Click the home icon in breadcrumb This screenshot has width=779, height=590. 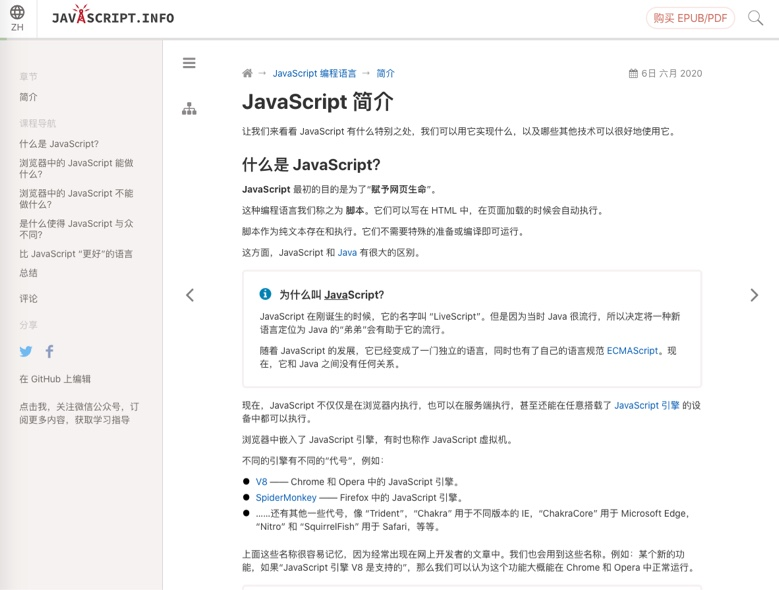247,74
